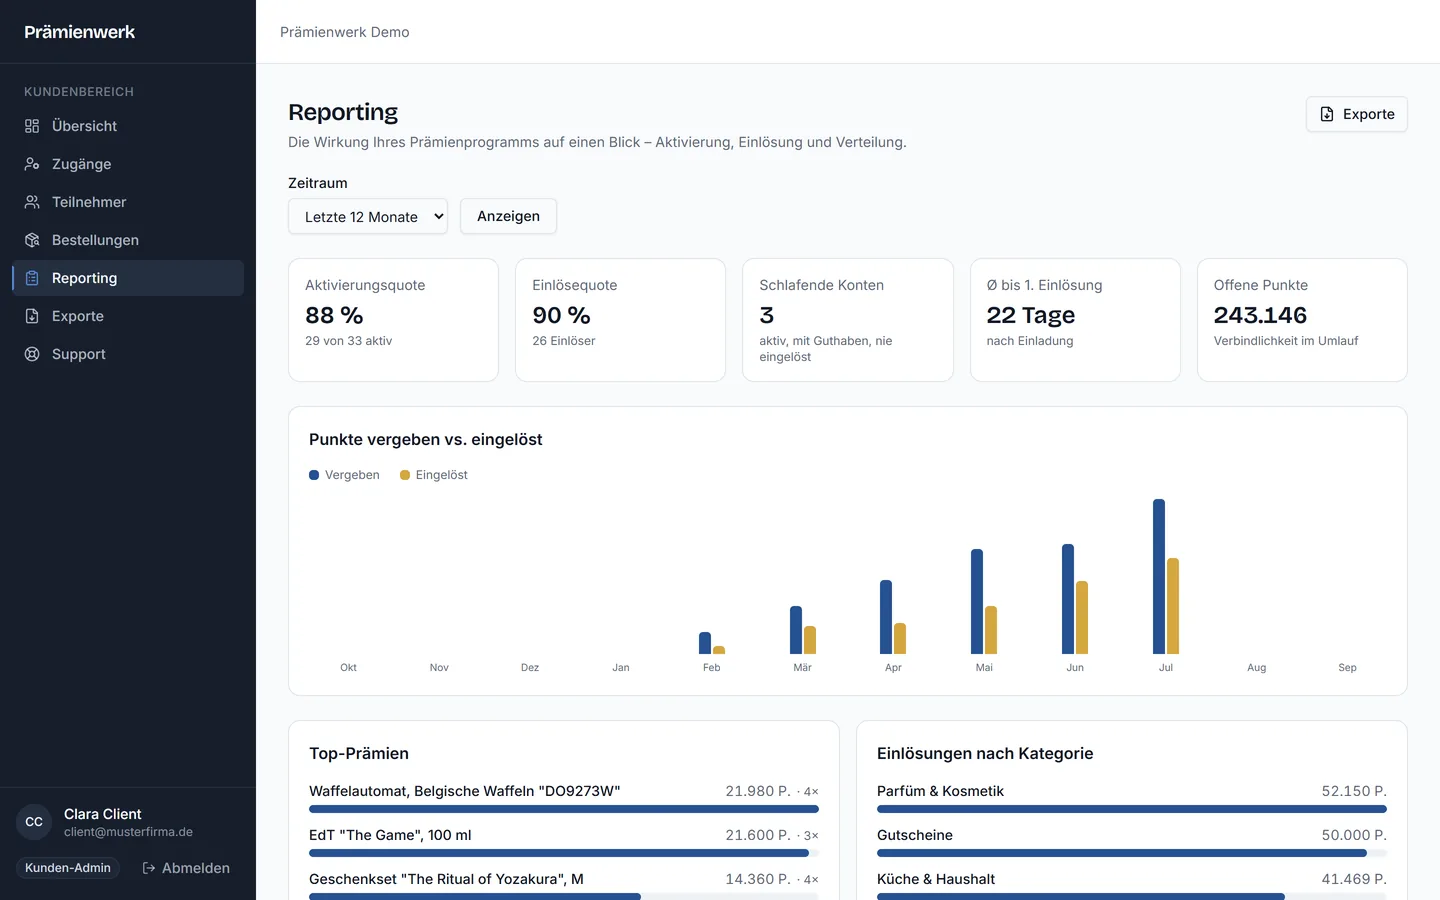Click the 'Prämienwerk Demo' header text
1440x900 pixels.
click(x=345, y=32)
